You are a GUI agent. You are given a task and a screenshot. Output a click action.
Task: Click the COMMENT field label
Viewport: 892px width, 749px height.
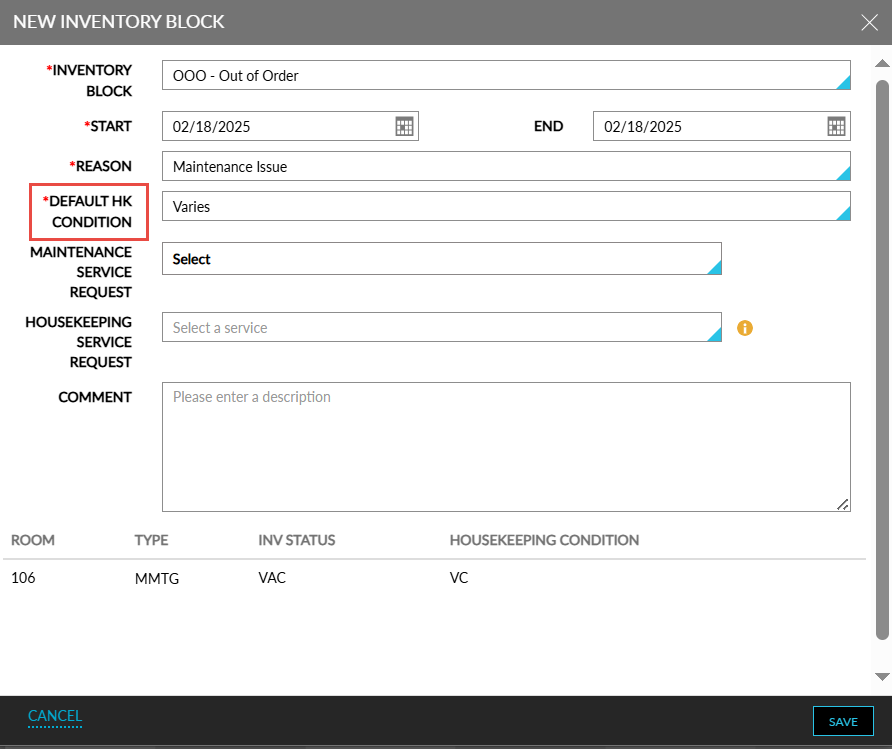95,397
